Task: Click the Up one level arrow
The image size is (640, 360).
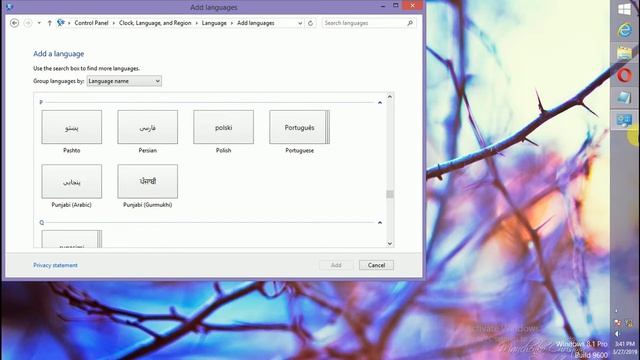Action: (x=49, y=23)
